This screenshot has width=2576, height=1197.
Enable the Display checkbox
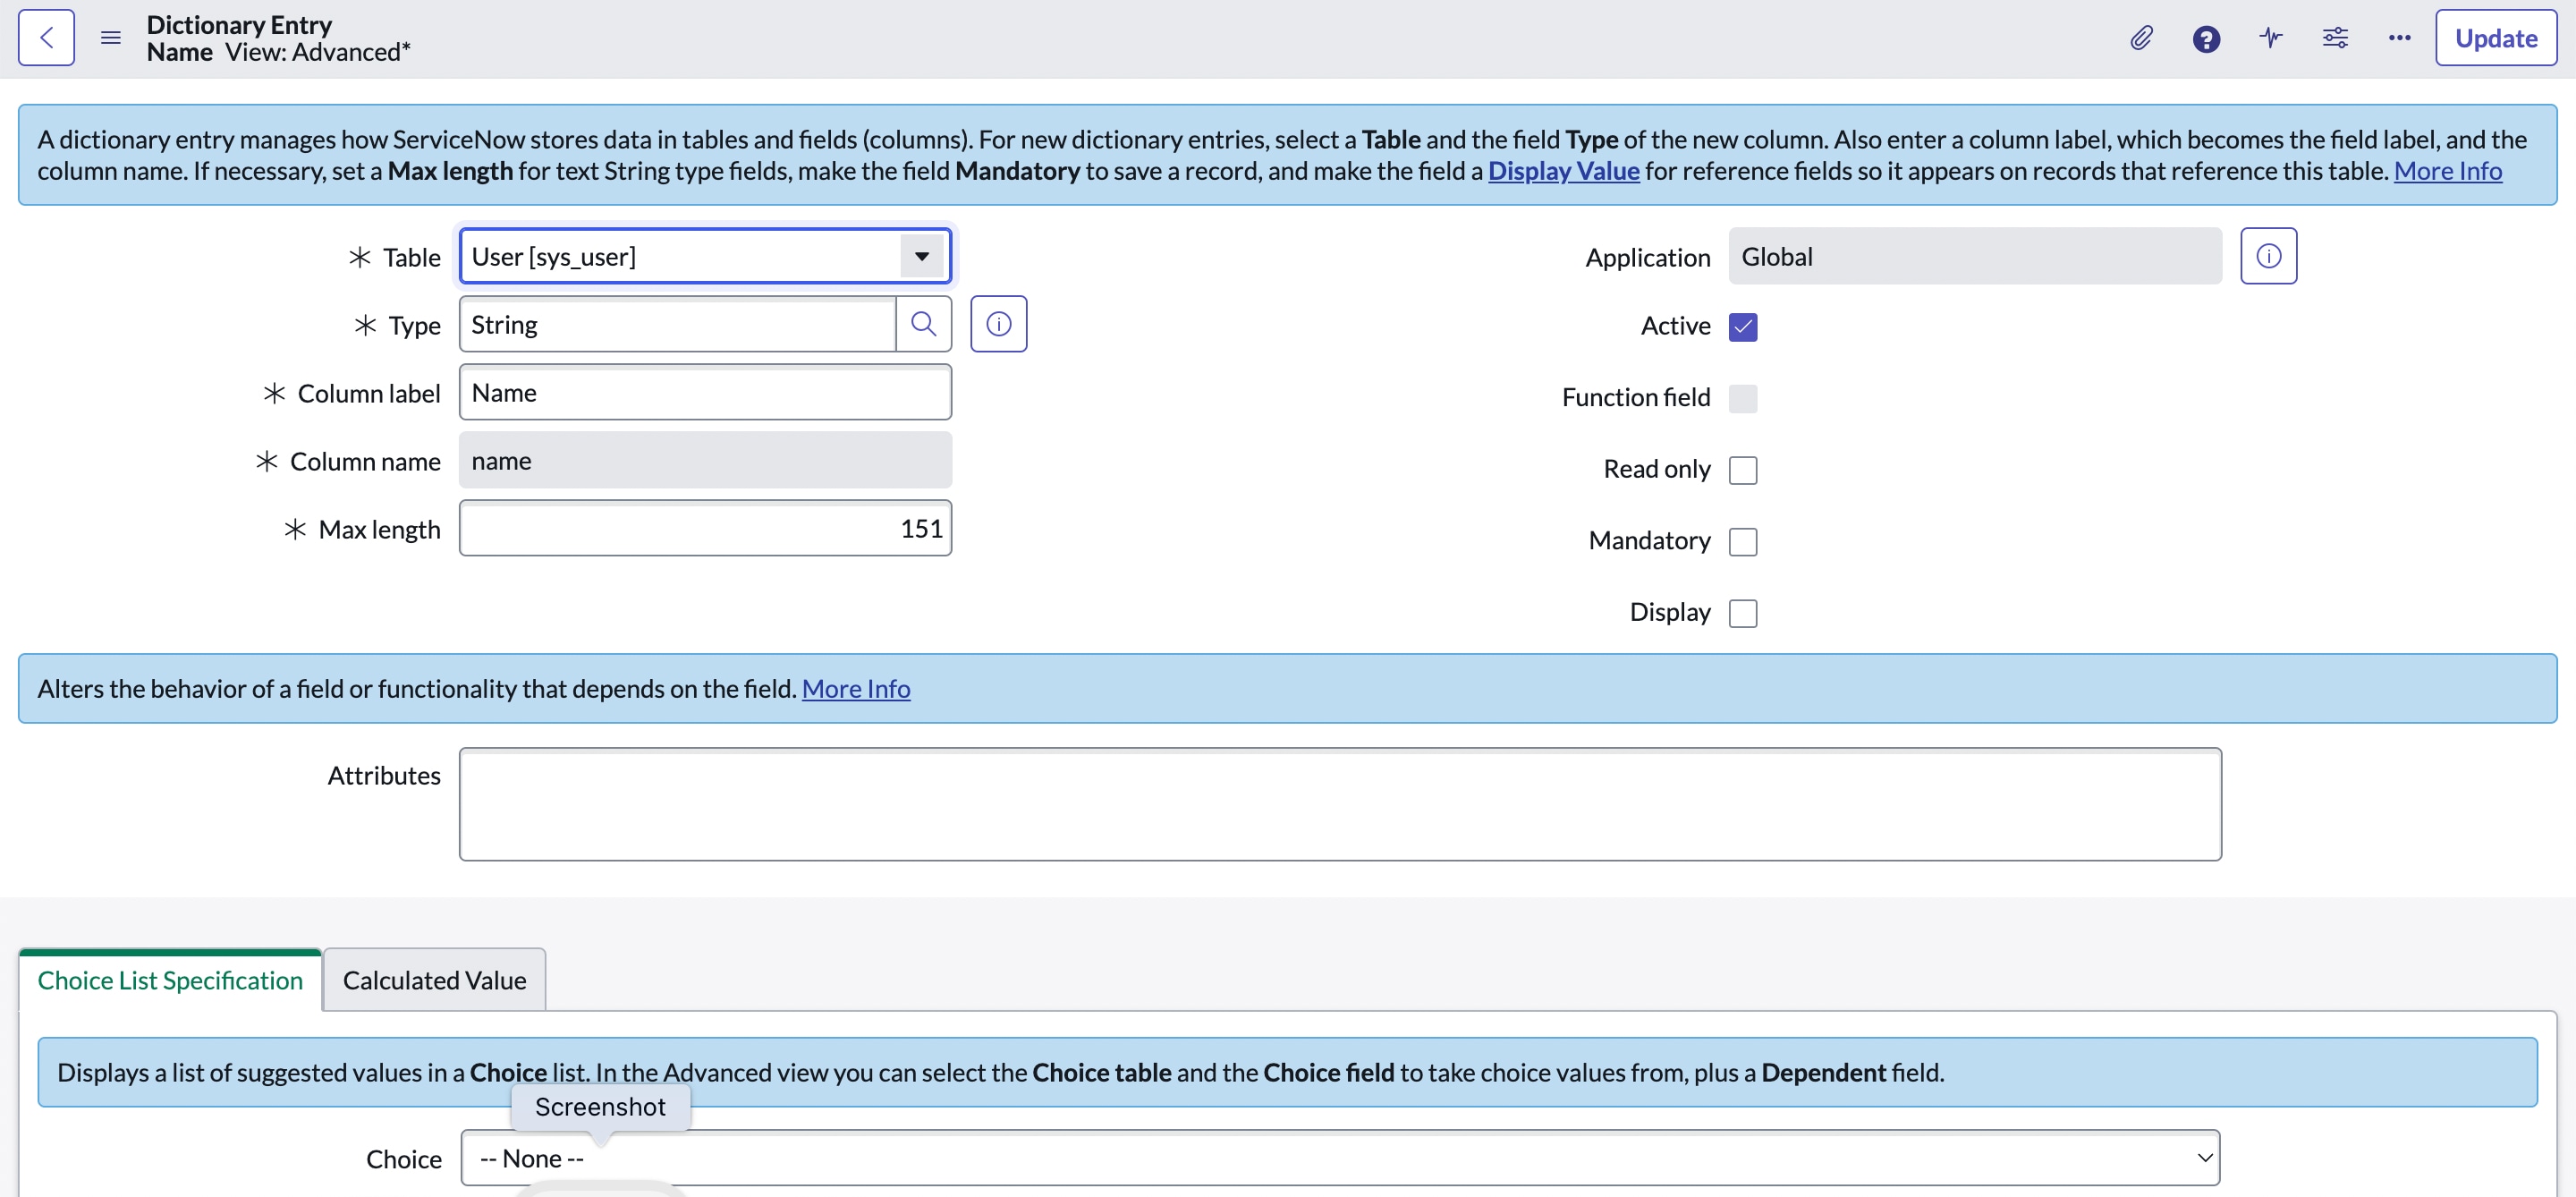click(x=1742, y=613)
